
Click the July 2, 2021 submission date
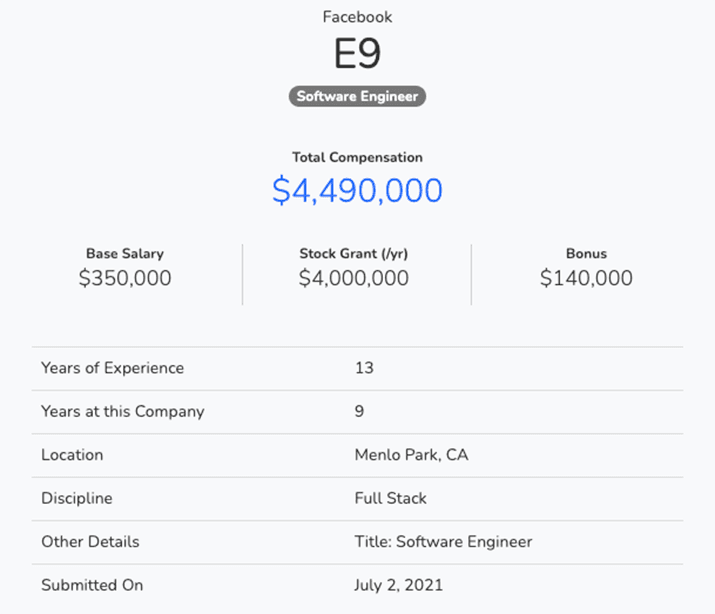pyautogui.click(x=398, y=585)
